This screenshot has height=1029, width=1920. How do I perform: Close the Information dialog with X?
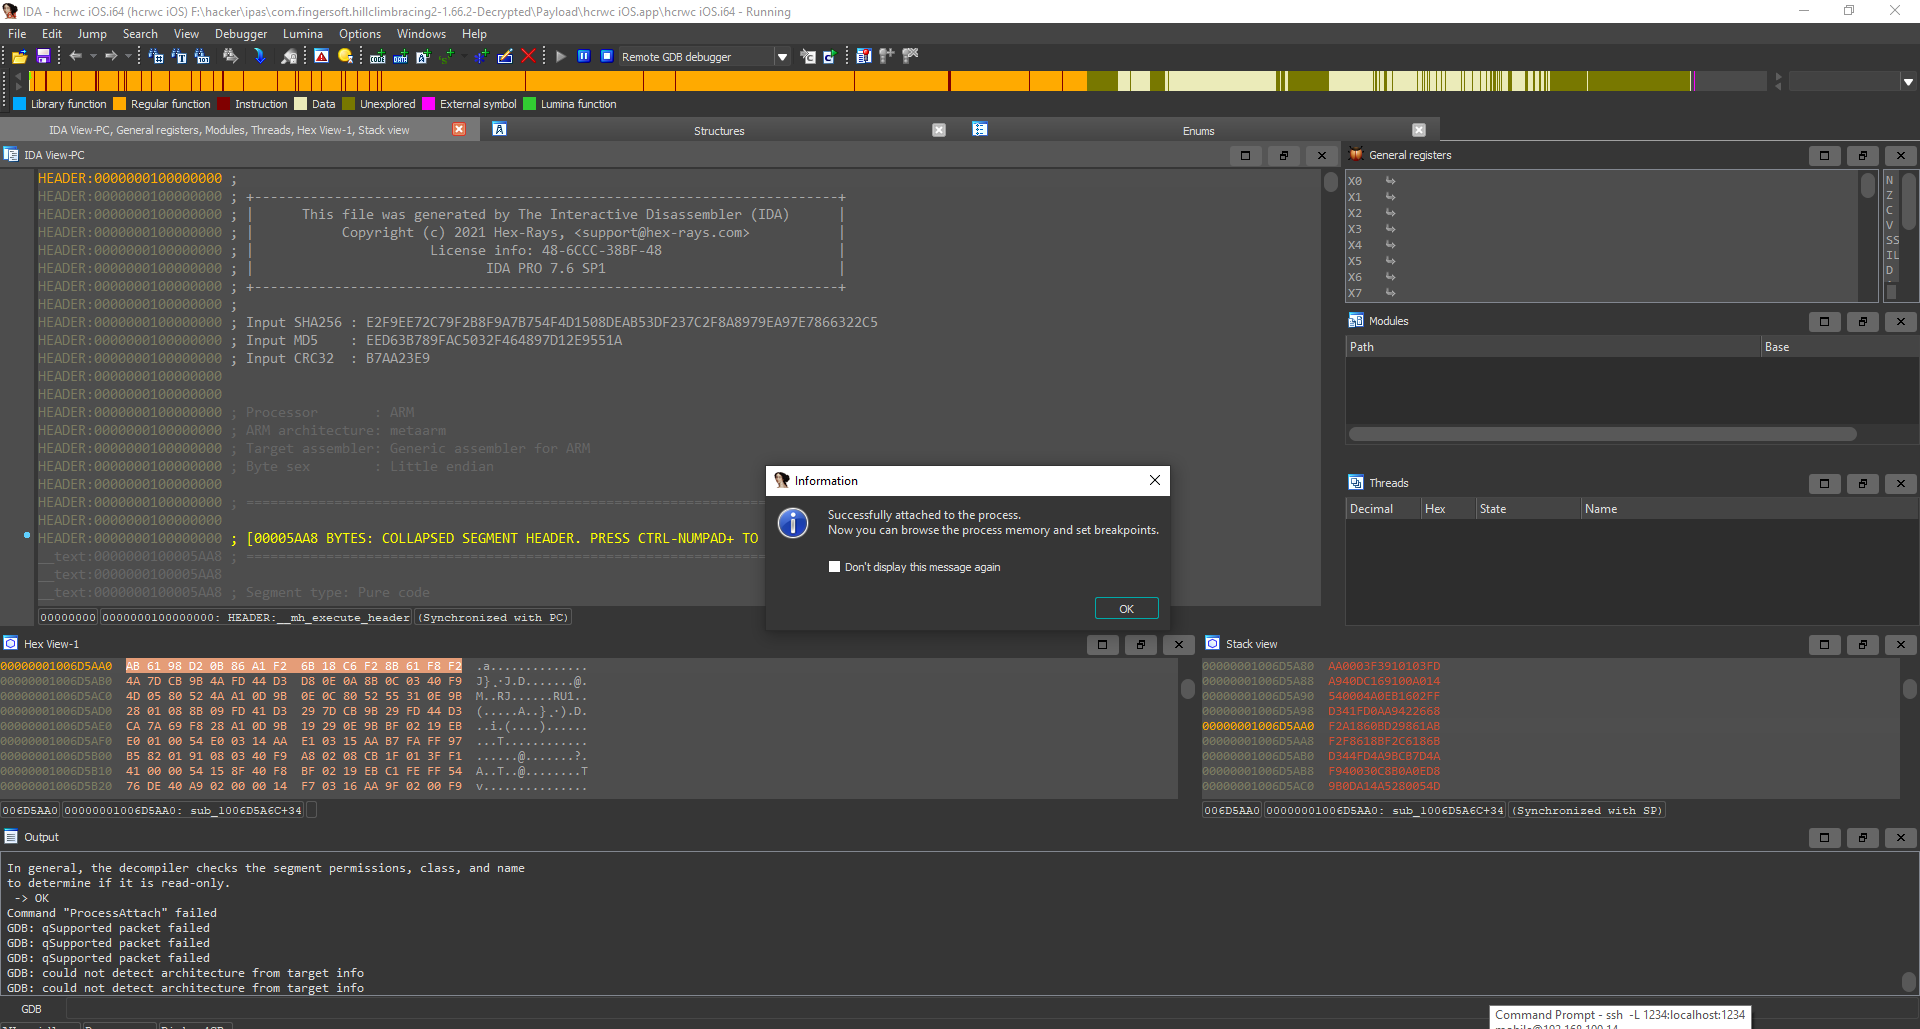tap(1155, 481)
